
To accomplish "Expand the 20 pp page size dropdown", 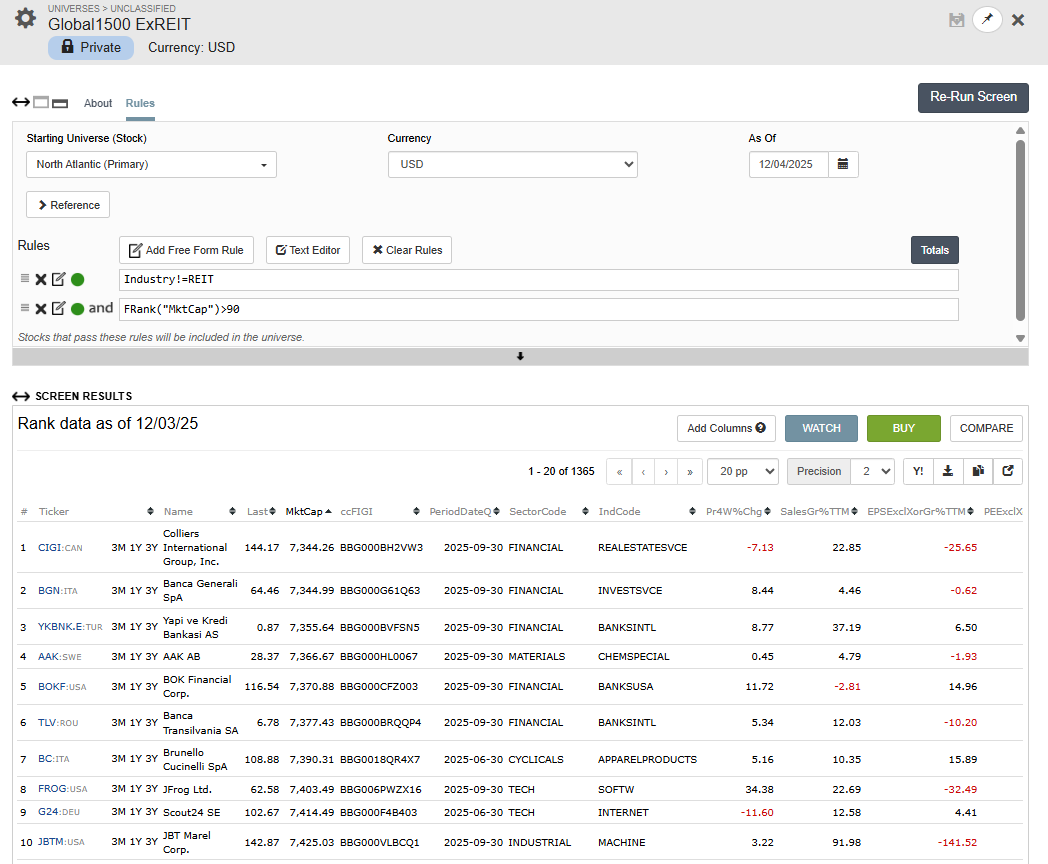I will tap(742, 471).
